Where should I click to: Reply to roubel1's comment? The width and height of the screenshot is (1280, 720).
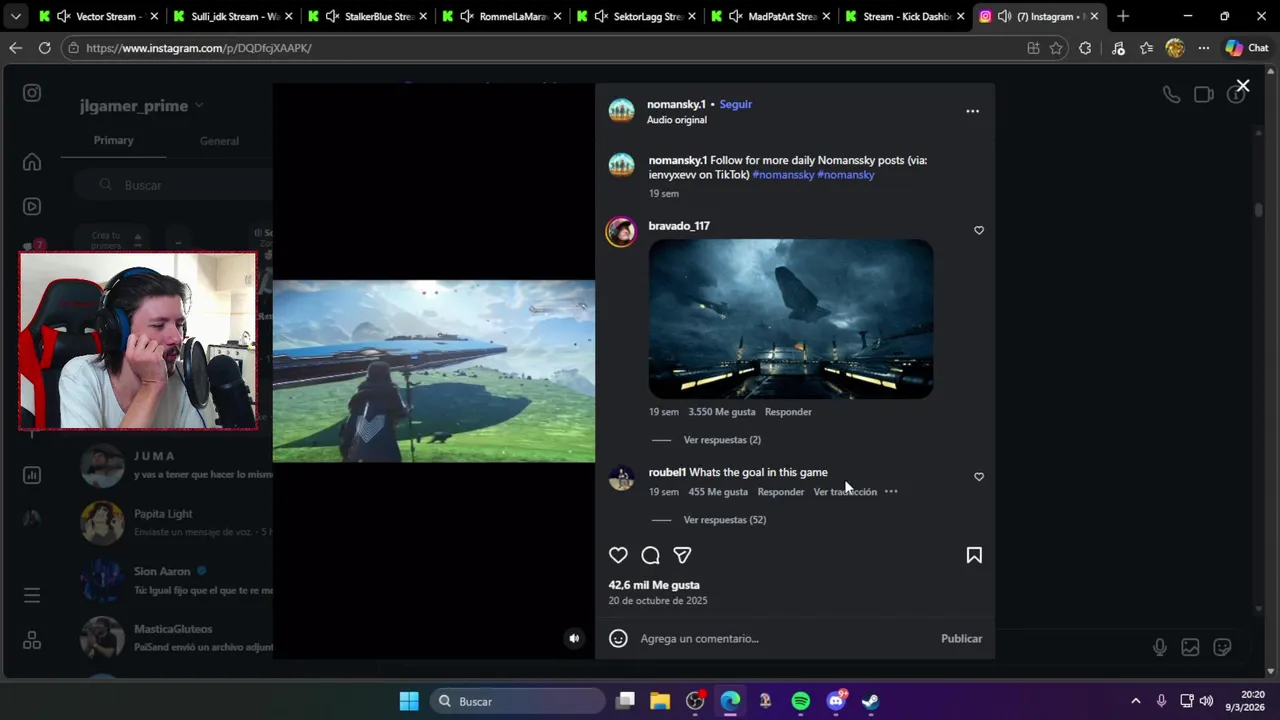(x=781, y=492)
